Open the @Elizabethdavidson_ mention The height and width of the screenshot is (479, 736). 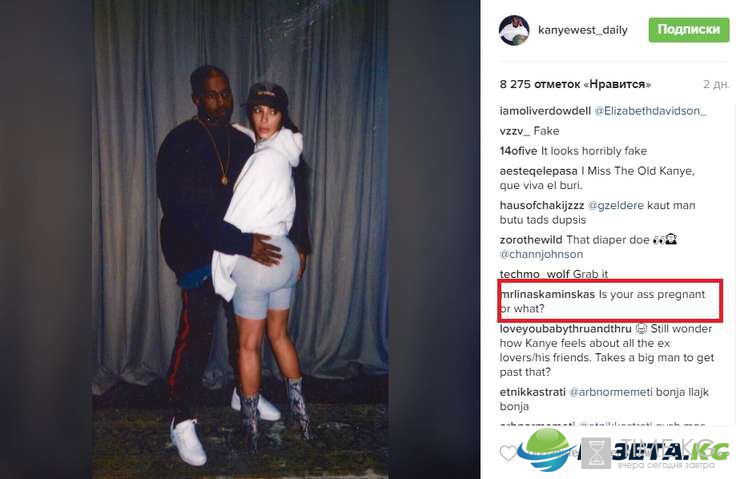(x=650, y=111)
